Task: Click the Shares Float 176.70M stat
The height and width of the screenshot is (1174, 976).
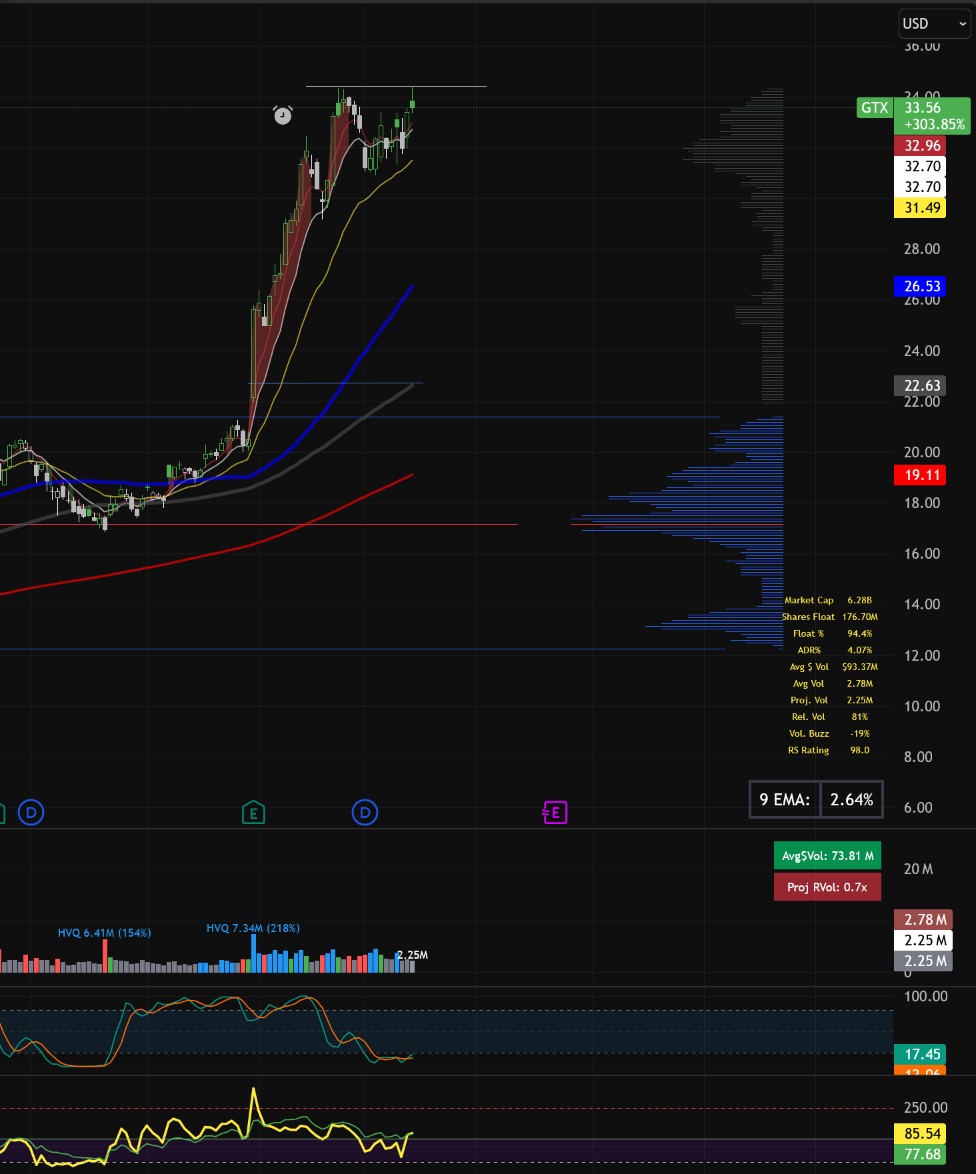Action: [x=830, y=617]
